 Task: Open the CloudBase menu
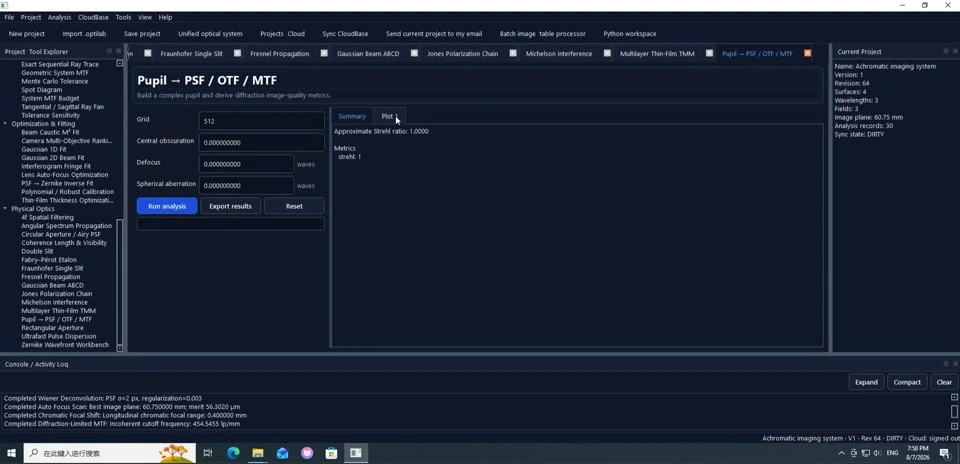(x=94, y=17)
